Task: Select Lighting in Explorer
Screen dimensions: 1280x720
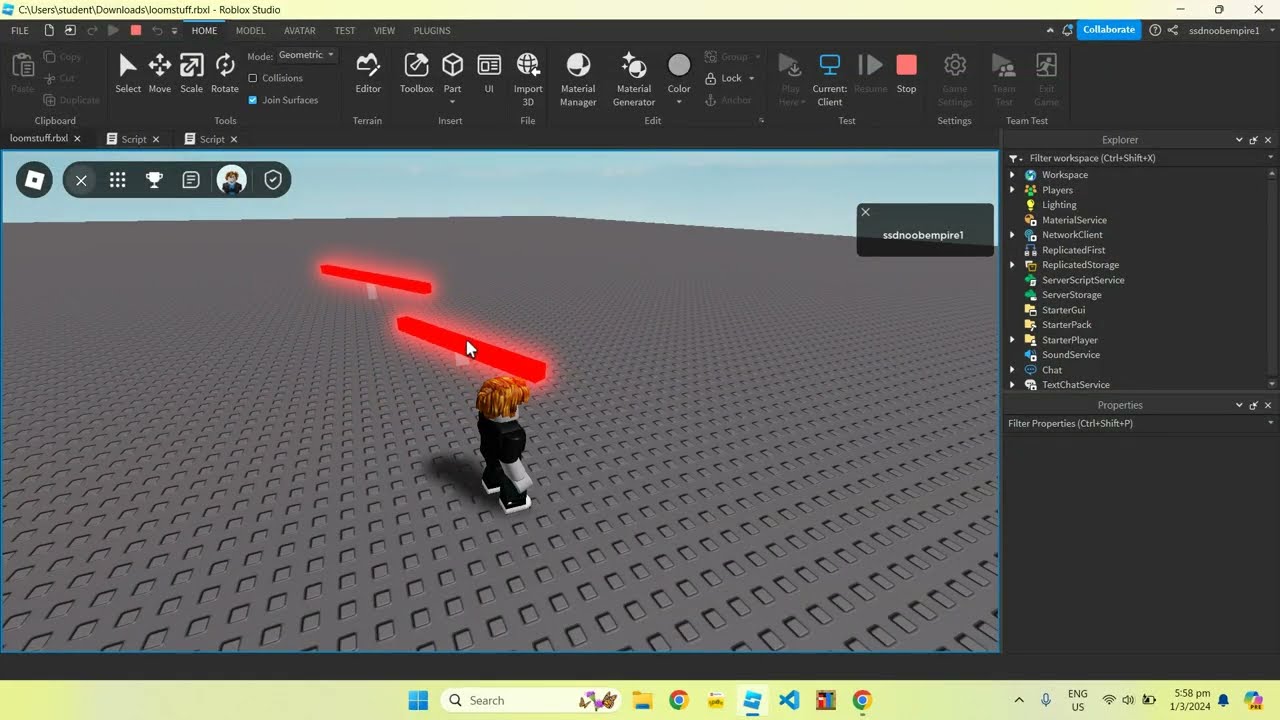Action: click(1059, 205)
